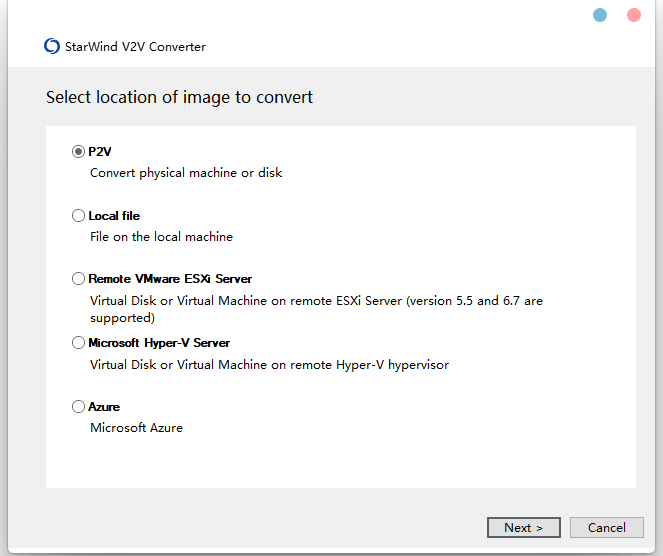
Task: Click the bold 'Local file' option label
Action: point(114,216)
